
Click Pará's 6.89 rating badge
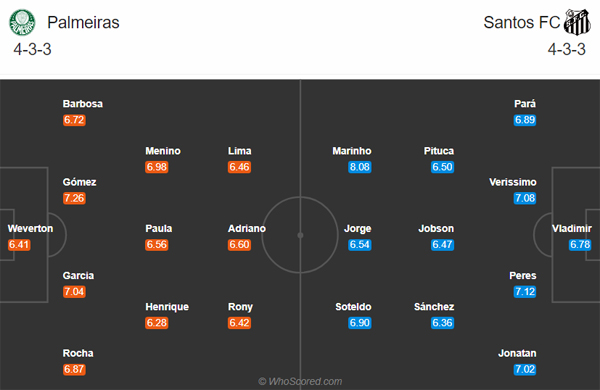tap(525, 120)
